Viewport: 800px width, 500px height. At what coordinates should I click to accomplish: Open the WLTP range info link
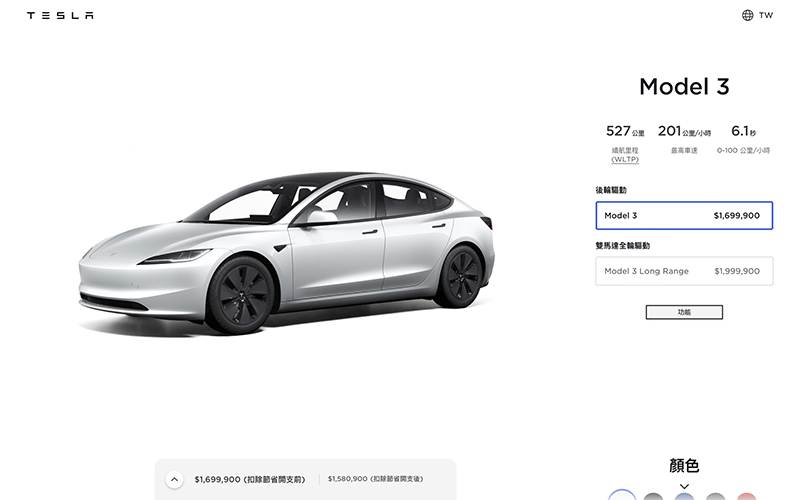click(625, 159)
